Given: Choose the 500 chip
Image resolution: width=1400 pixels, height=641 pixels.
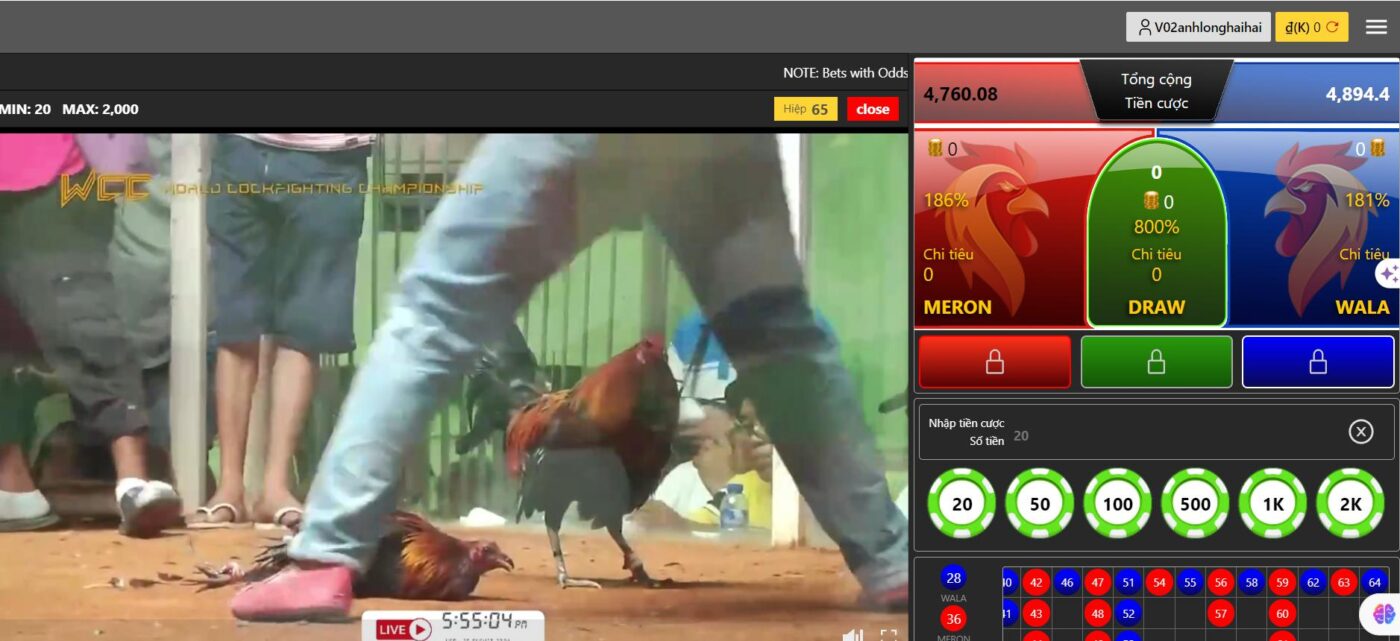Looking at the screenshot, I should (1195, 504).
